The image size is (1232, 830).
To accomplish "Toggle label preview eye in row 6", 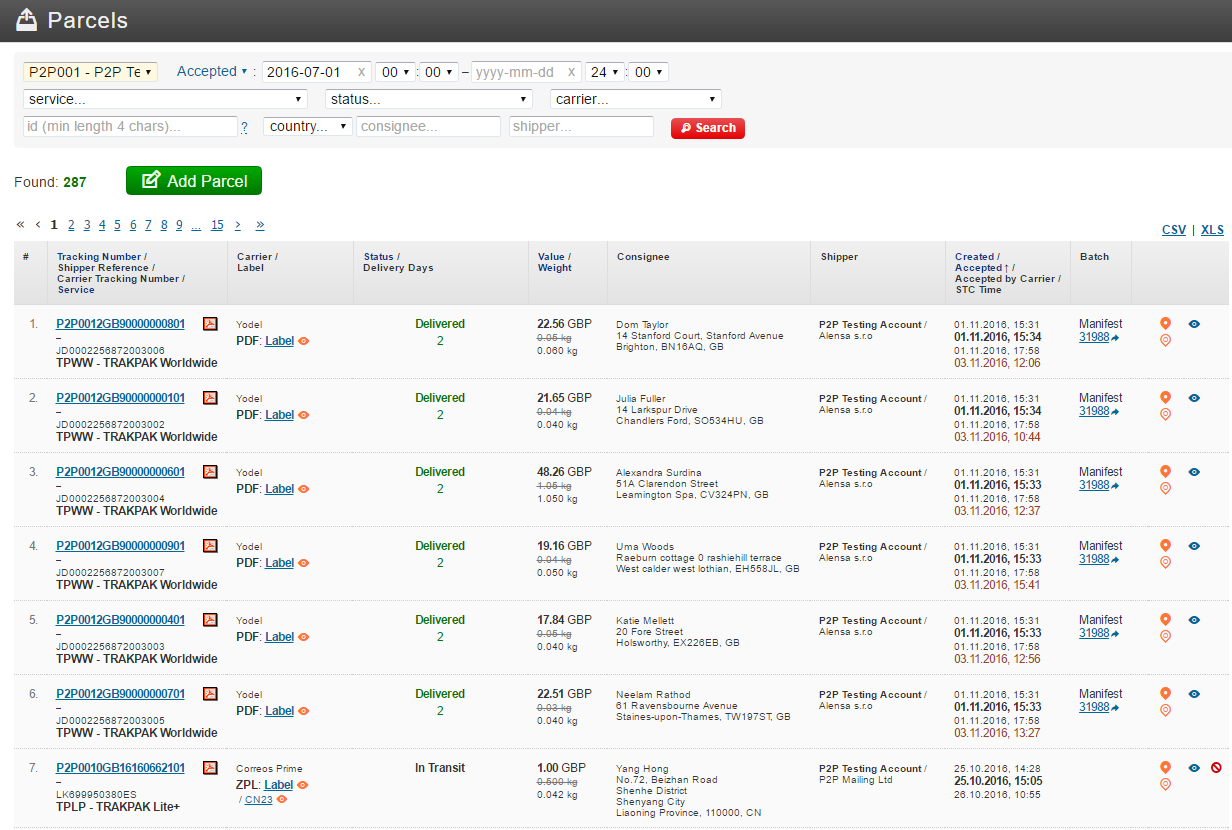I will tap(304, 711).
